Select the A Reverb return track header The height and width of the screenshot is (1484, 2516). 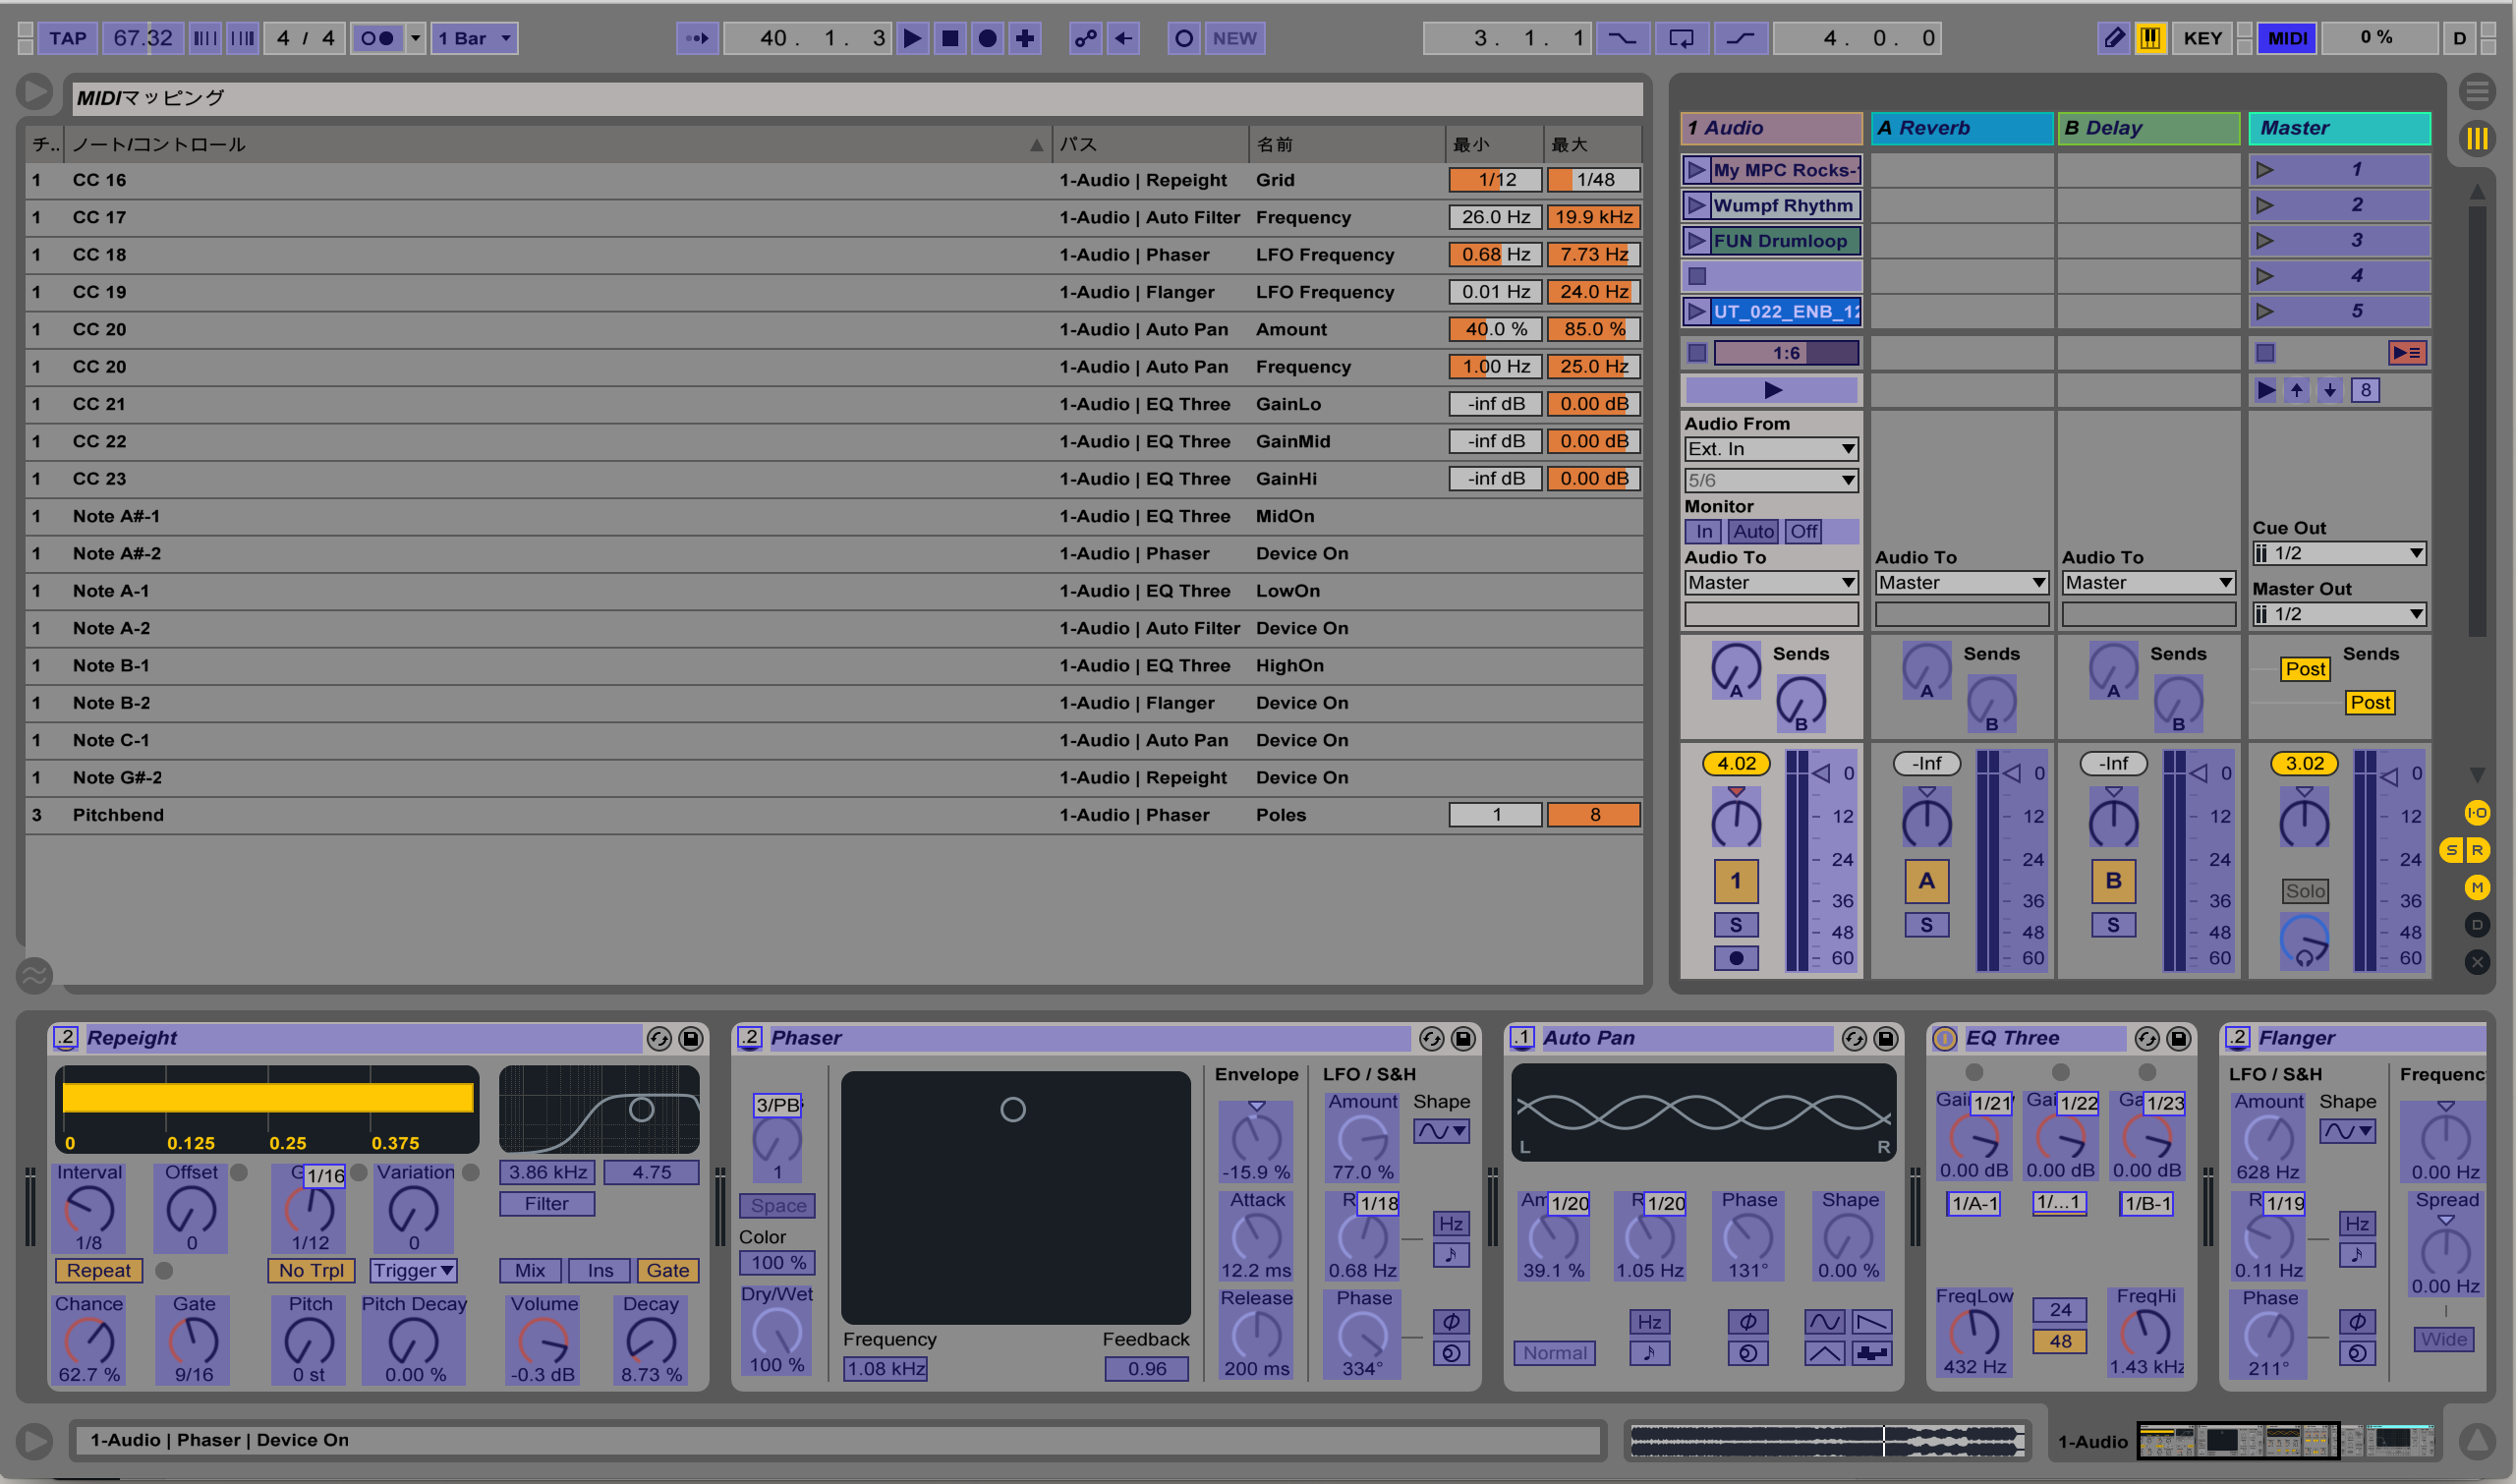point(1960,128)
